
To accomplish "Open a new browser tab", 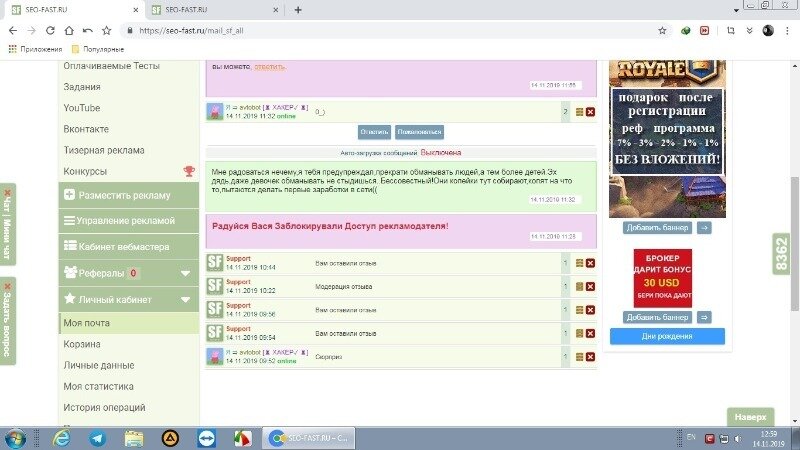I will (298, 10).
